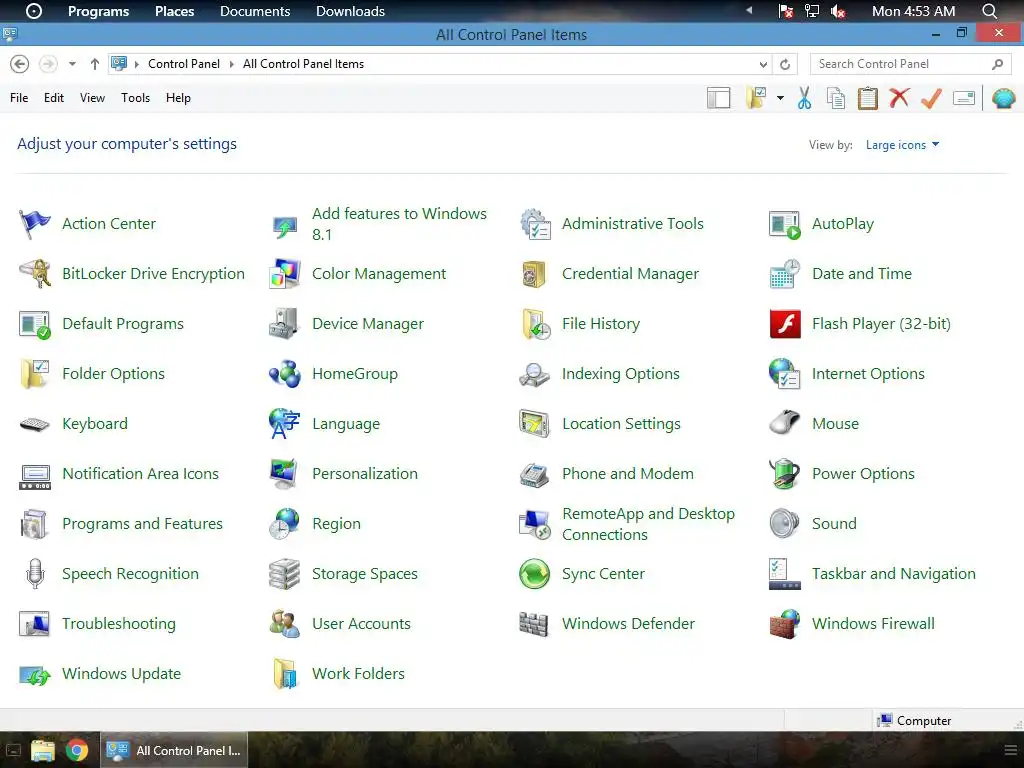
Task: Open the File menu
Action: pyautogui.click(x=19, y=98)
